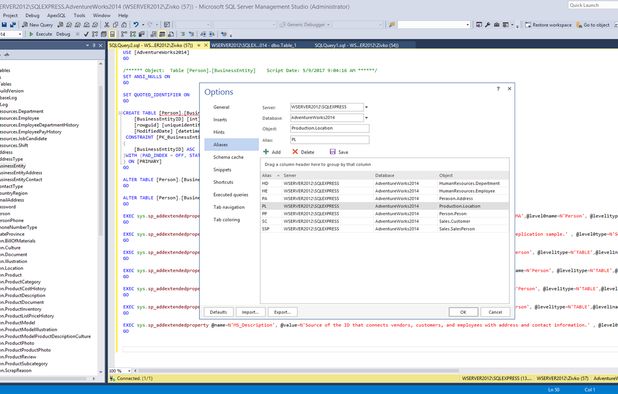
Task: Click Cancel in Options dialog
Action: pos(495,312)
